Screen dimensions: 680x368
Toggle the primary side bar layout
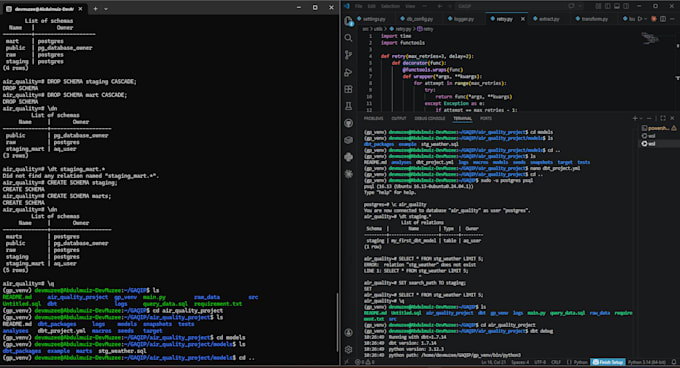click(608, 6)
